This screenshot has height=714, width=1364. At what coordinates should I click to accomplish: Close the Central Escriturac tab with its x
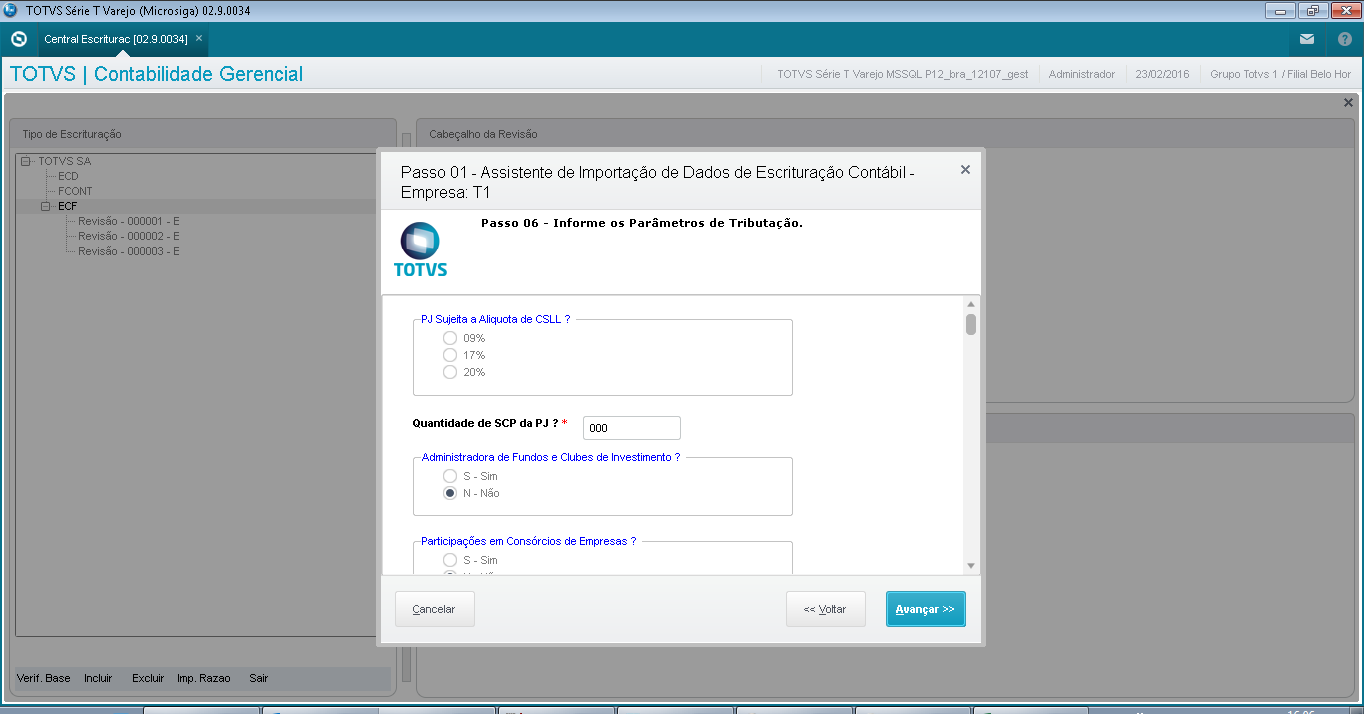point(199,38)
